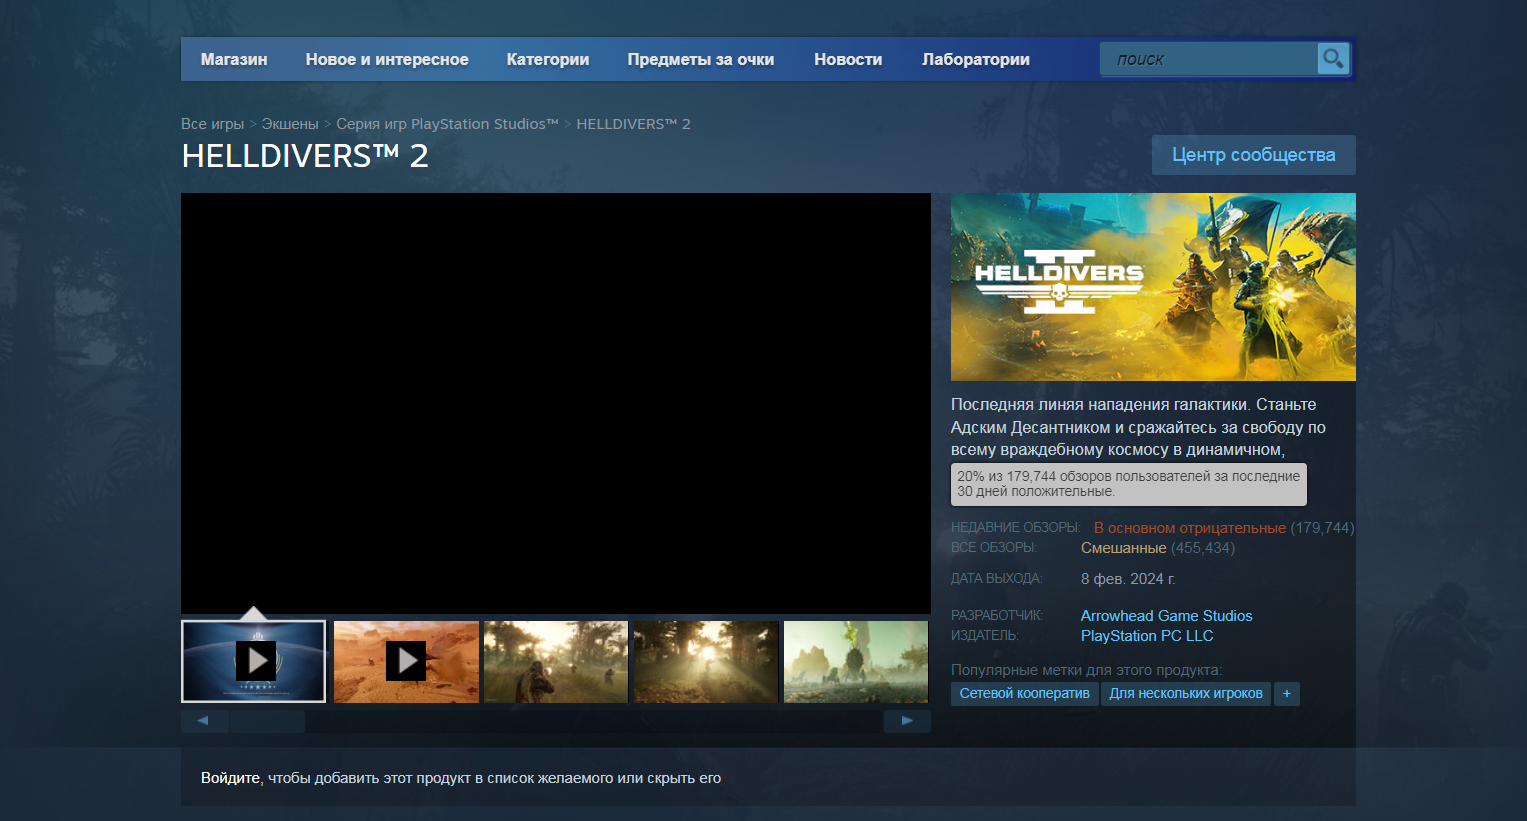Select the 'Для нескольких игроков' tag
This screenshot has width=1527, height=821.
coord(1185,693)
